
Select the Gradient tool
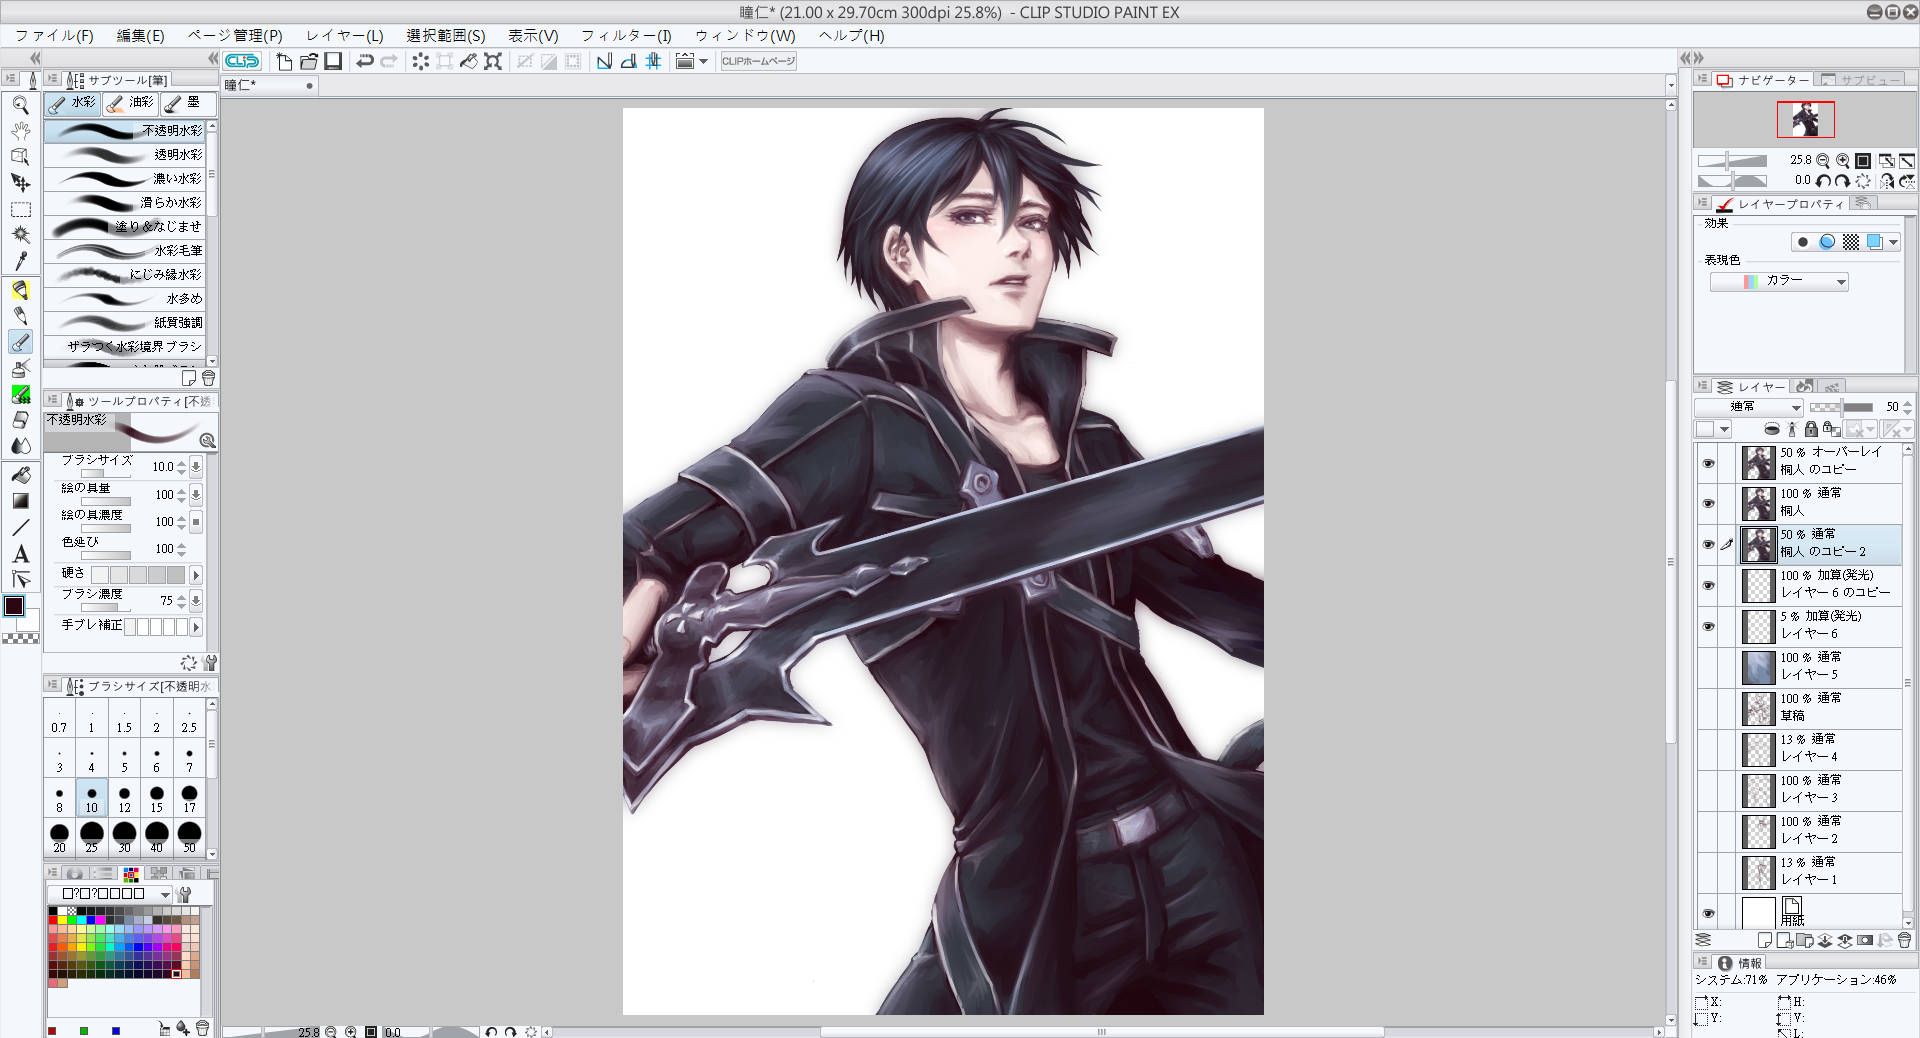[x=20, y=501]
